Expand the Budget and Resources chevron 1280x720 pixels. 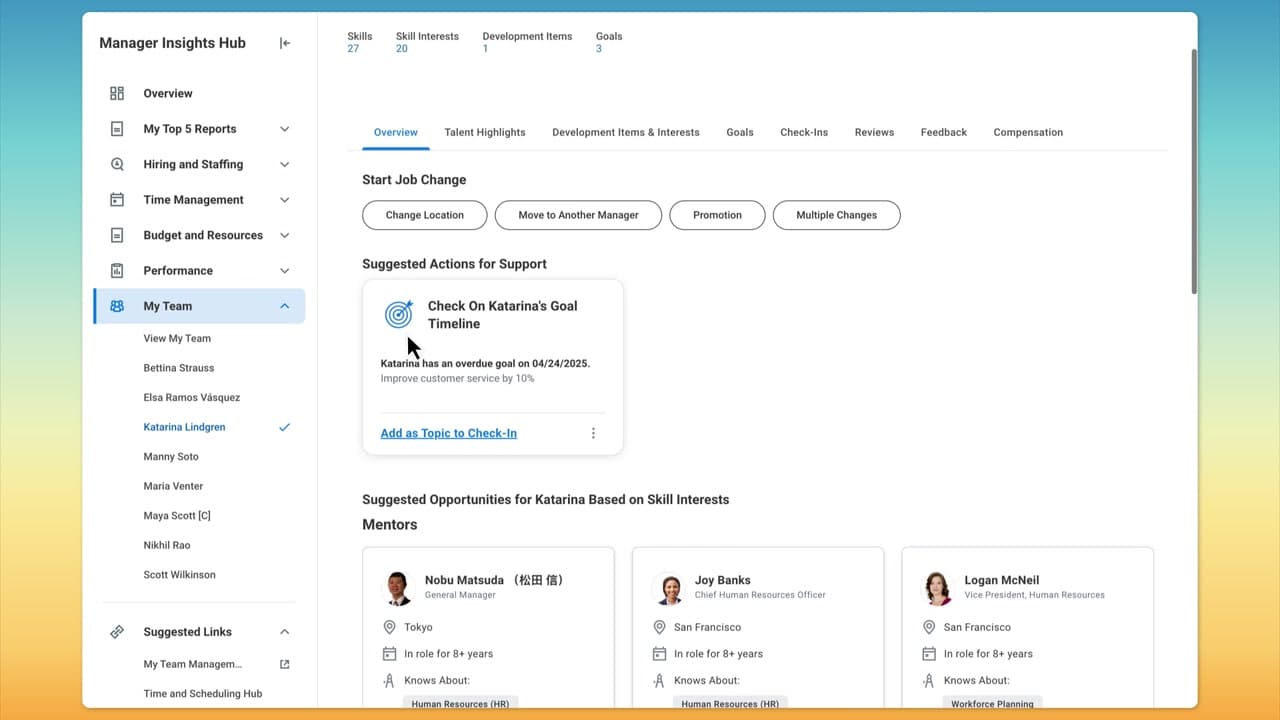tap(284, 235)
